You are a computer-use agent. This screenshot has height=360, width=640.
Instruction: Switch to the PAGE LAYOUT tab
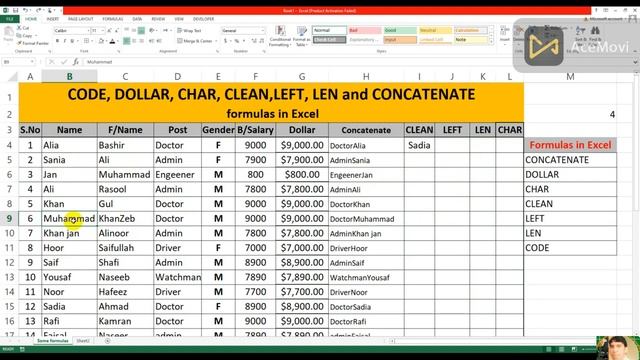[80, 19]
